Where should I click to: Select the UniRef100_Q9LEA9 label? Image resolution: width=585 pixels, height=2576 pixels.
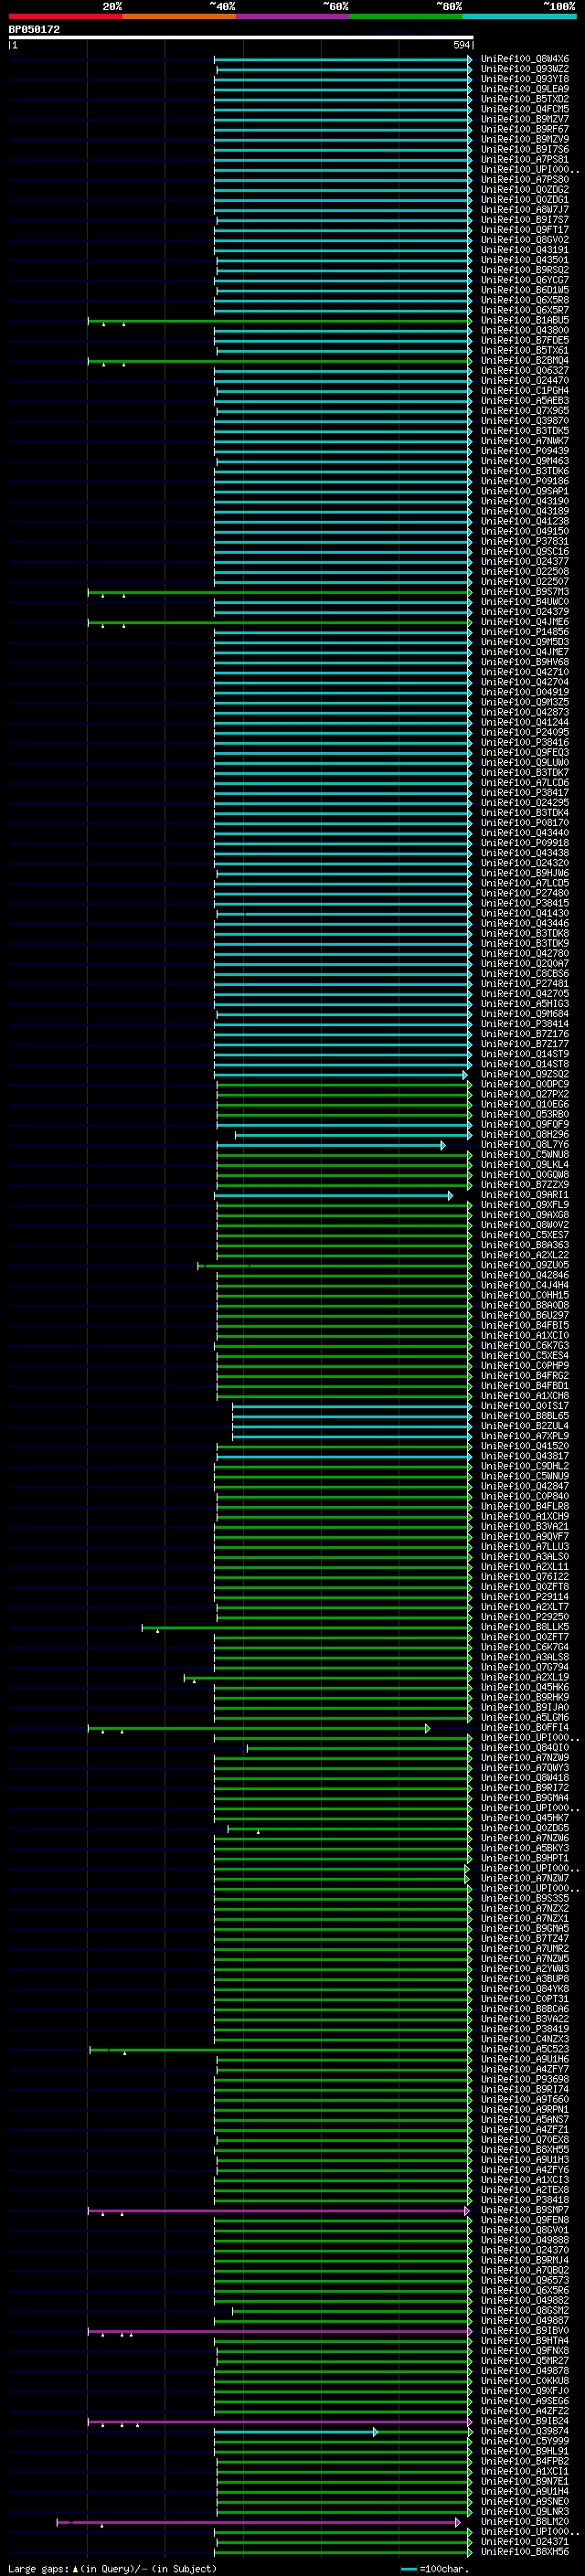(x=525, y=89)
